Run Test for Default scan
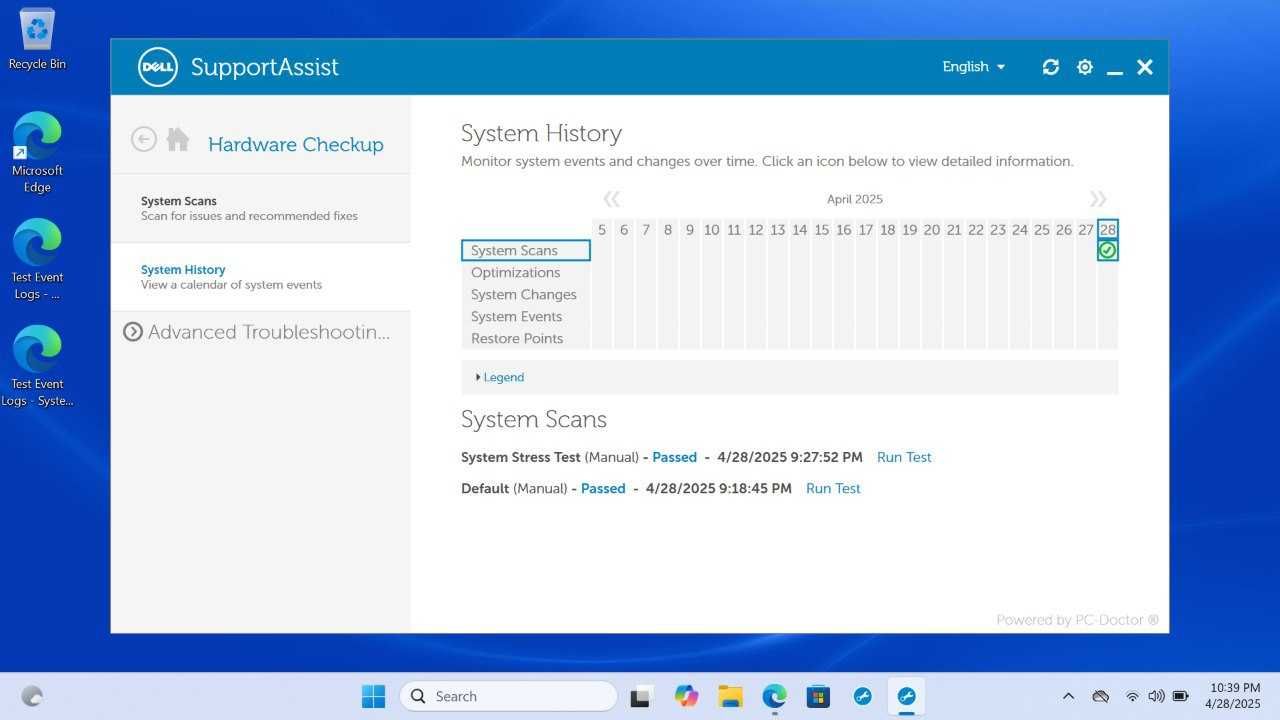This screenshot has height=720, width=1280. [x=833, y=488]
